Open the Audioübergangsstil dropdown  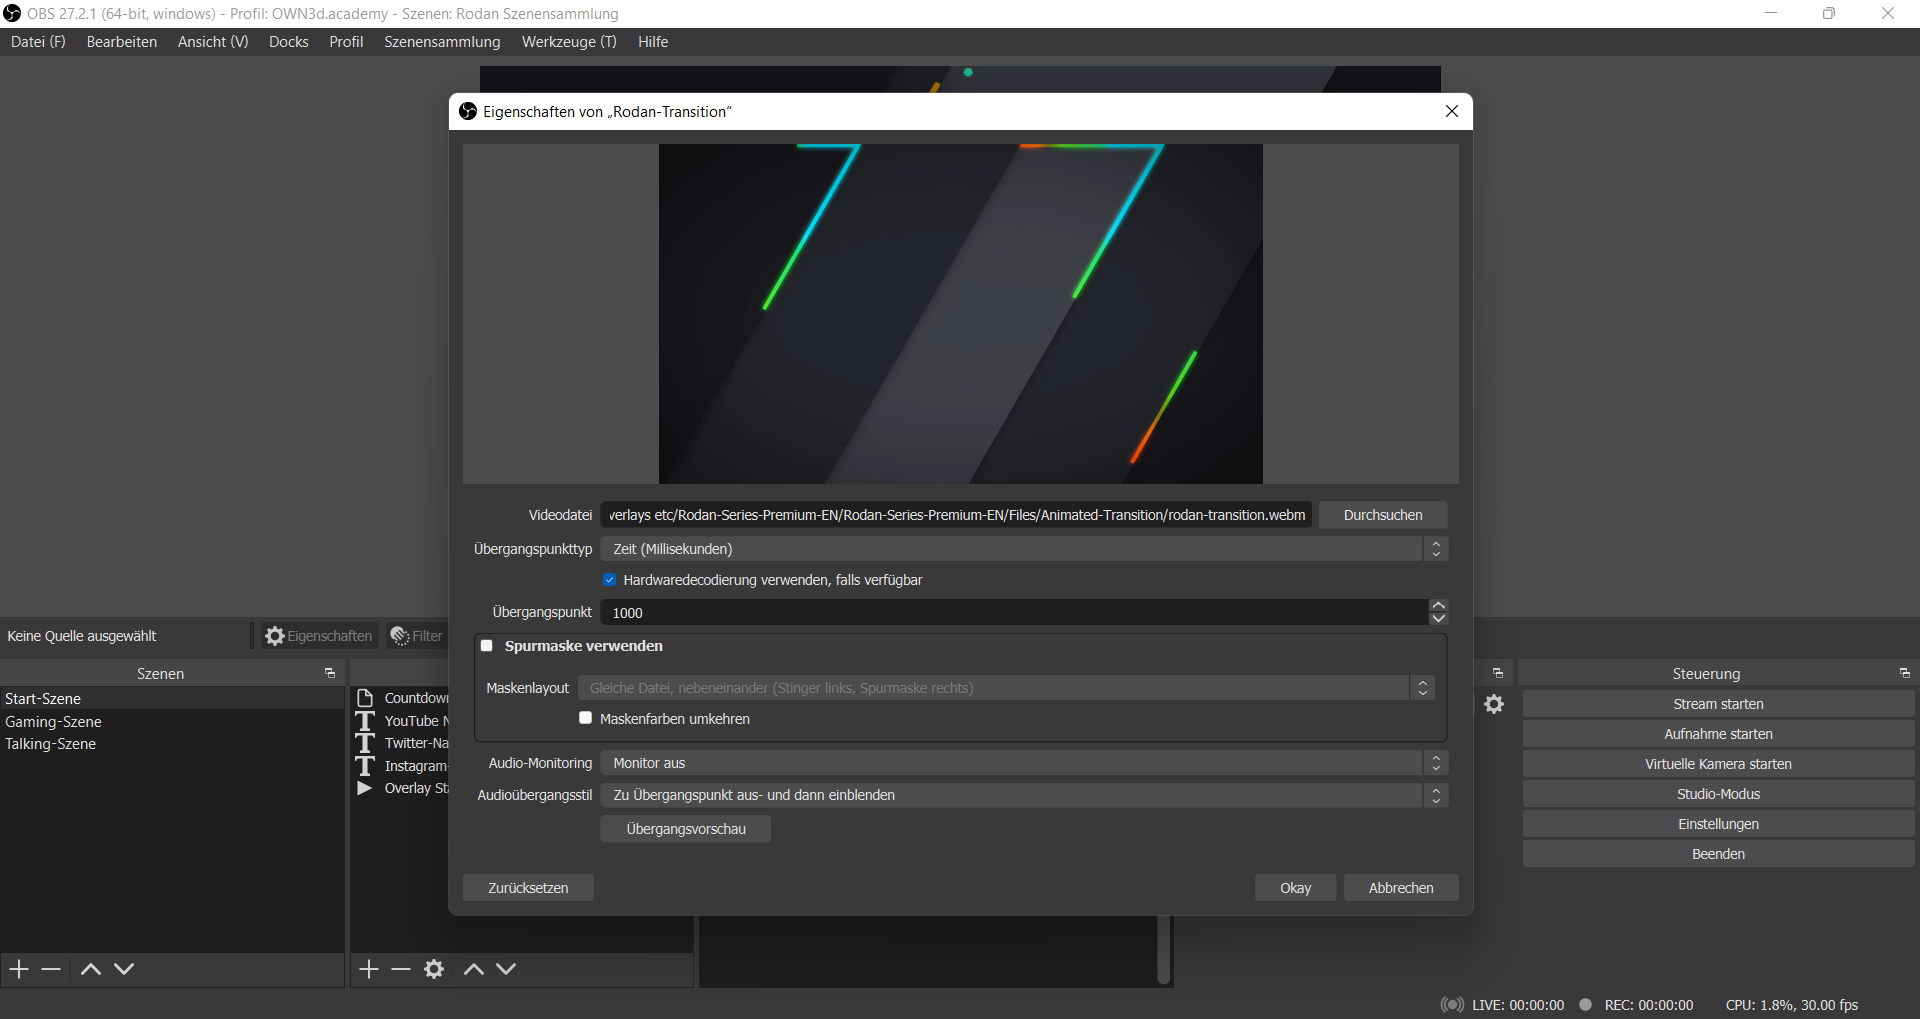point(1024,795)
